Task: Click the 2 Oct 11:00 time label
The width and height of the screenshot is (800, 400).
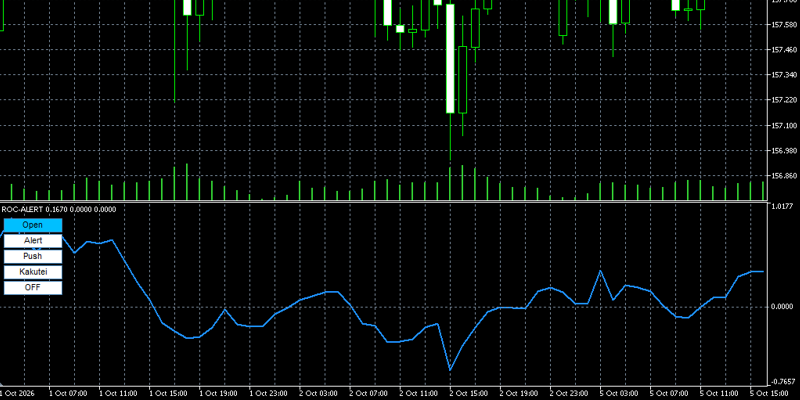Action: pyautogui.click(x=418, y=393)
